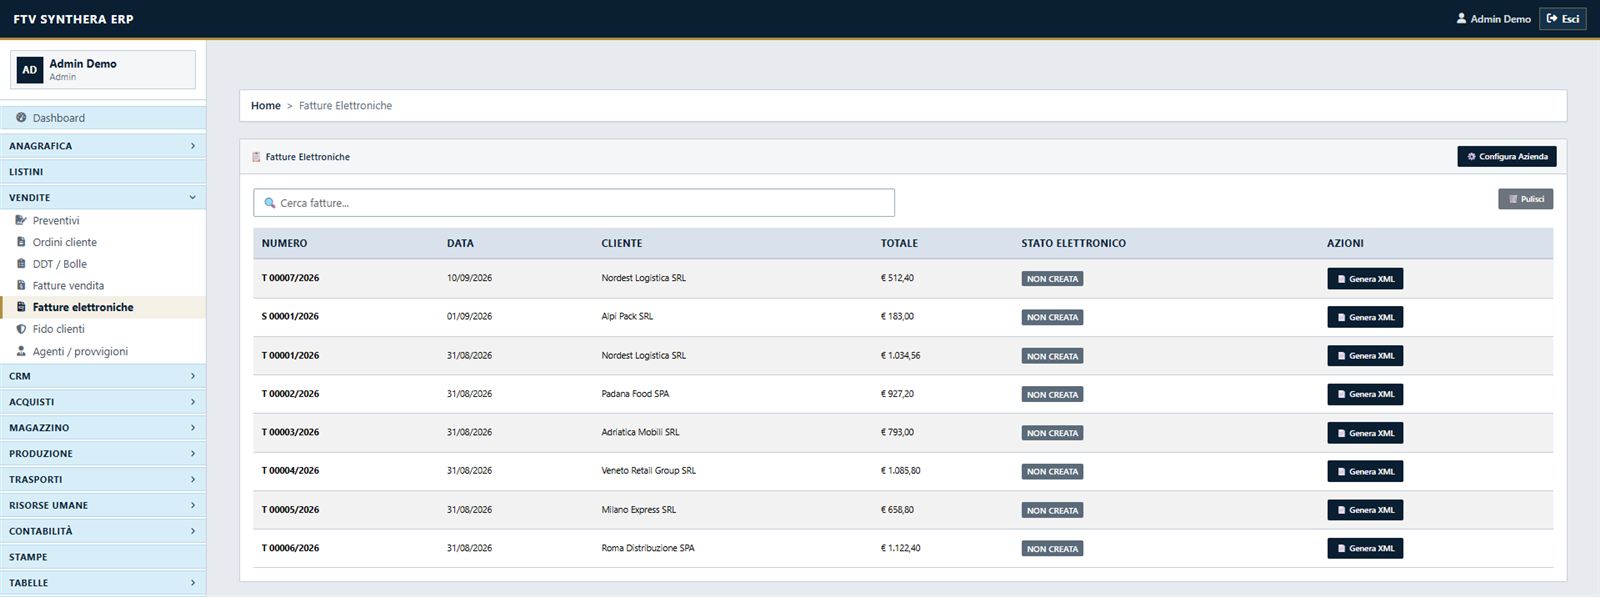Expand the CONTABILITÀ menu

pos(103,531)
